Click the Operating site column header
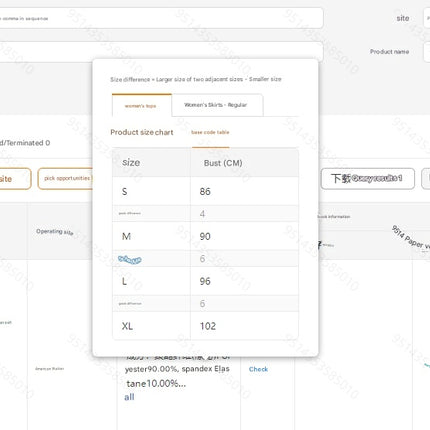The height and width of the screenshot is (430, 430). click(x=55, y=232)
